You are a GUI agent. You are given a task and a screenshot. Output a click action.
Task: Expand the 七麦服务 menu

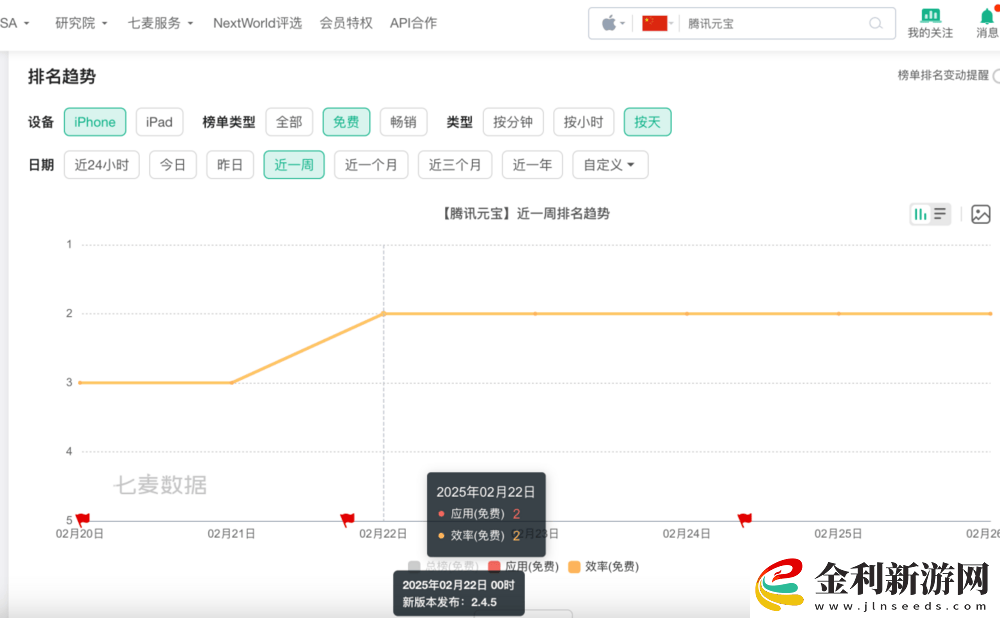pos(160,23)
